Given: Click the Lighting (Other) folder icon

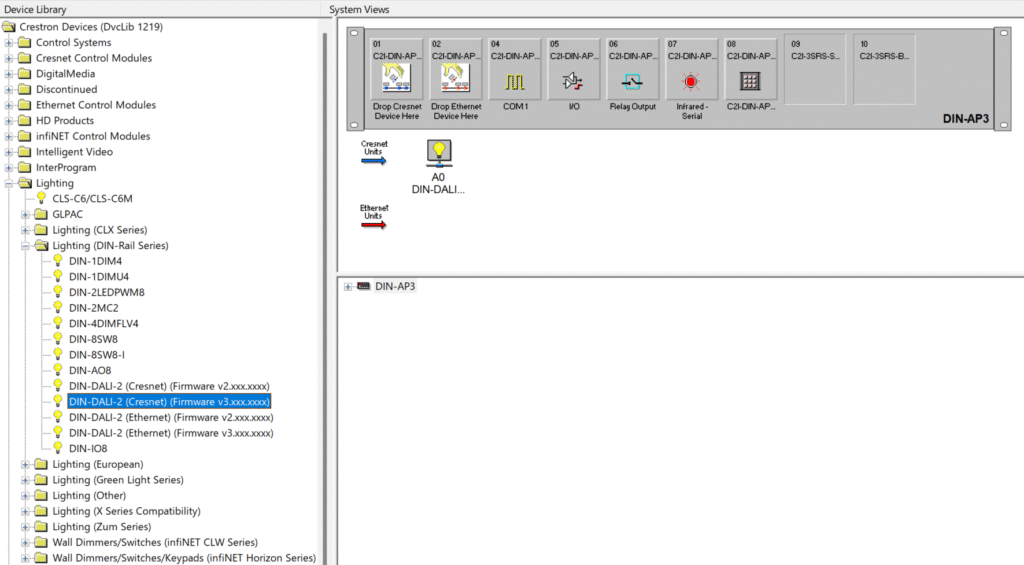Looking at the screenshot, I should click(x=41, y=496).
